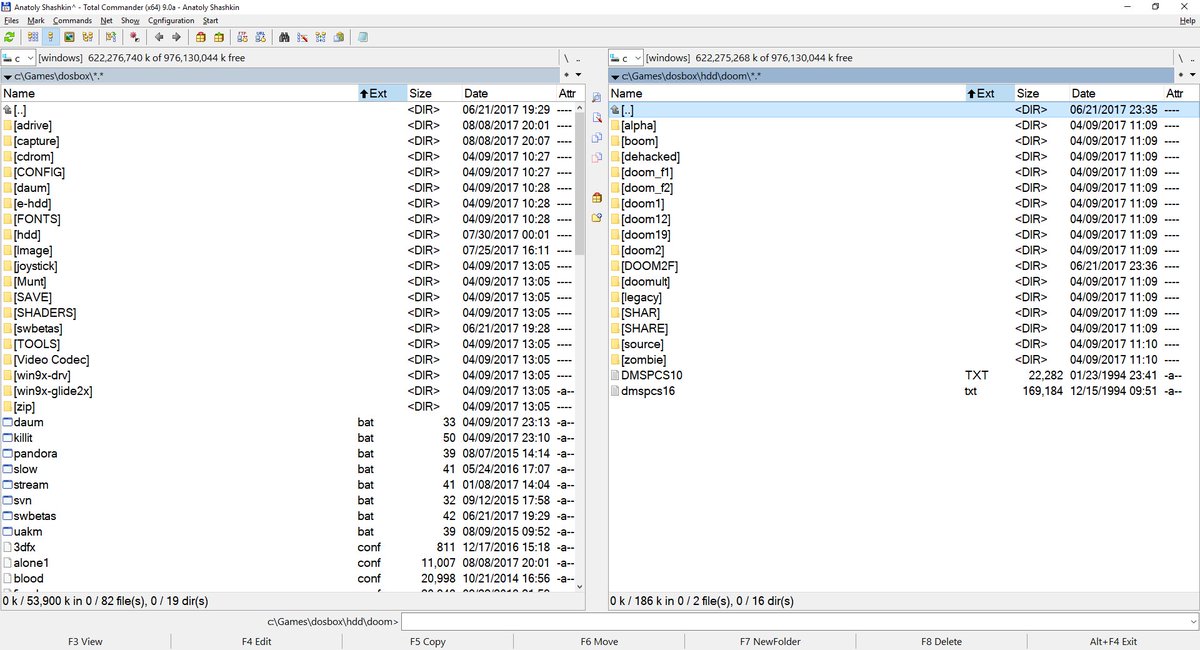Open the Commands menu
This screenshot has width=1200, height=650.
coord(72,20)
